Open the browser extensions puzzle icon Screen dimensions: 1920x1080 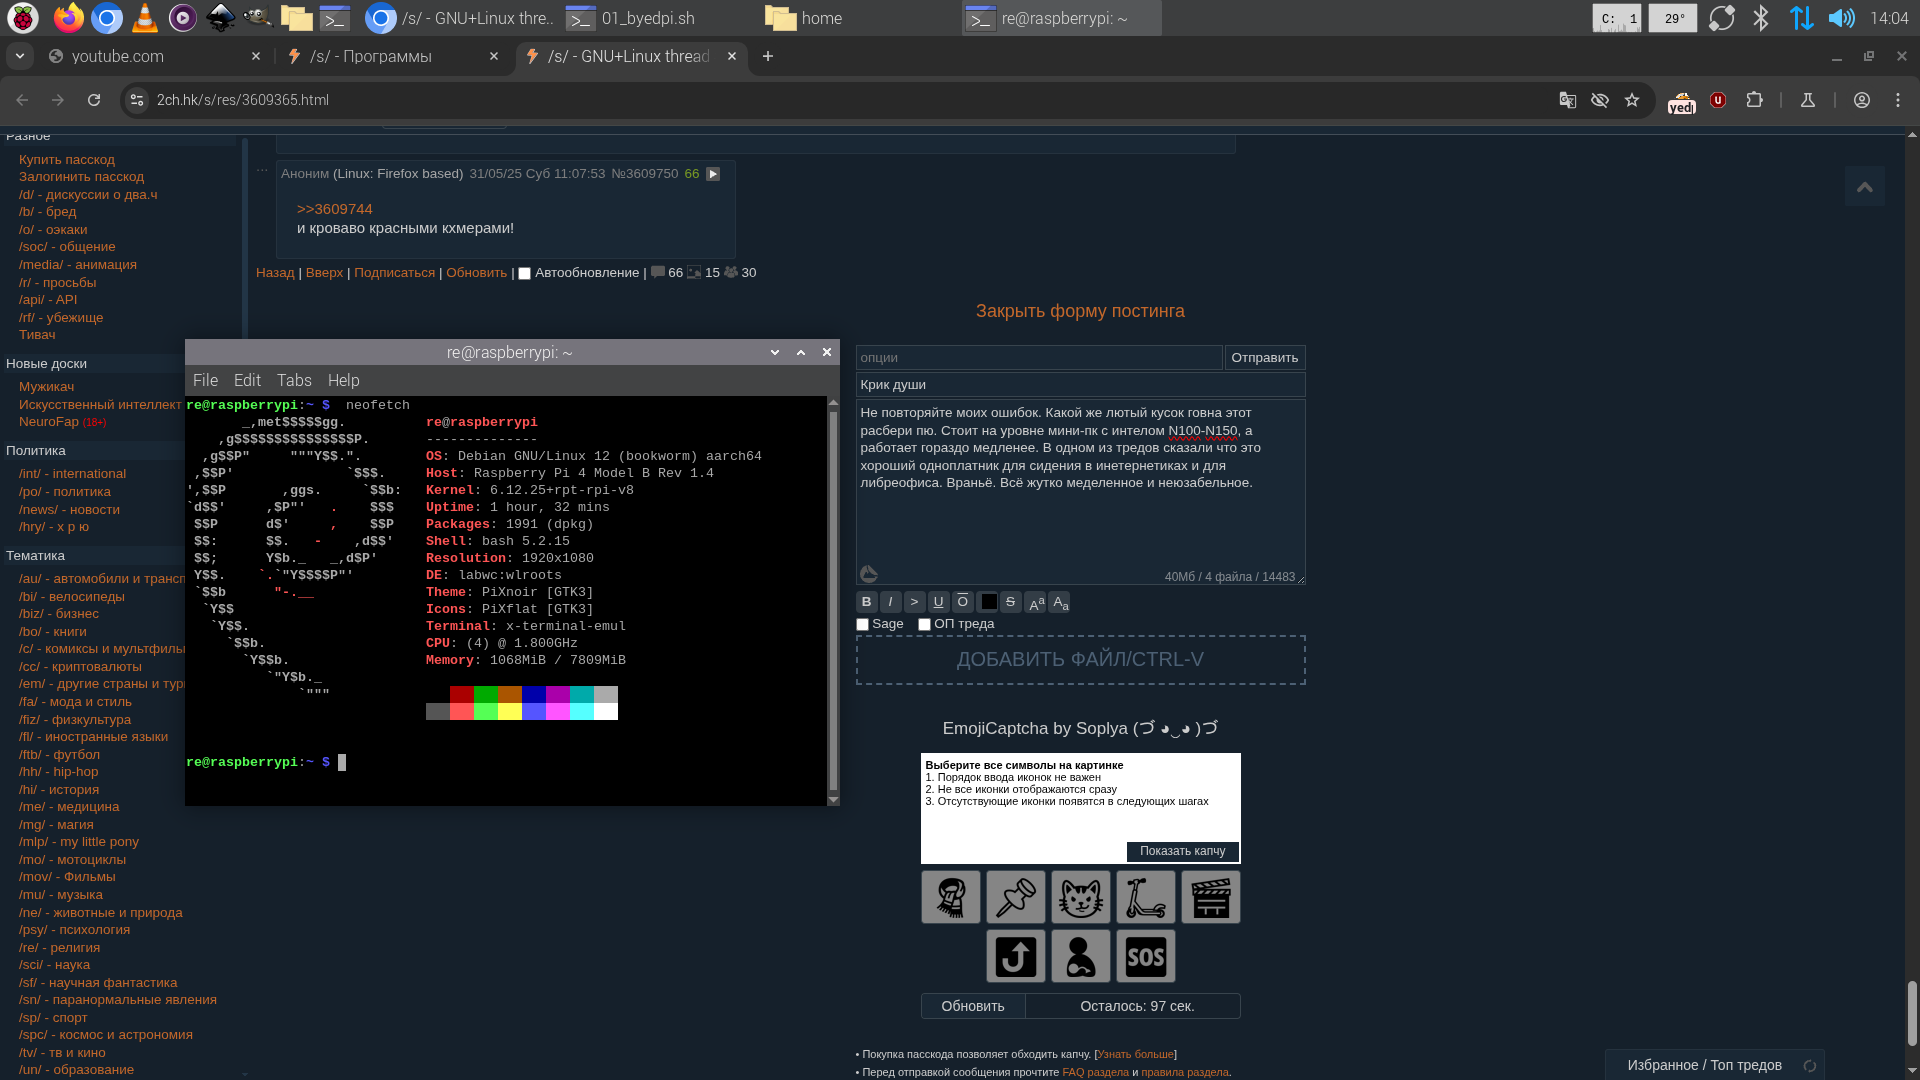[1754, 100]
